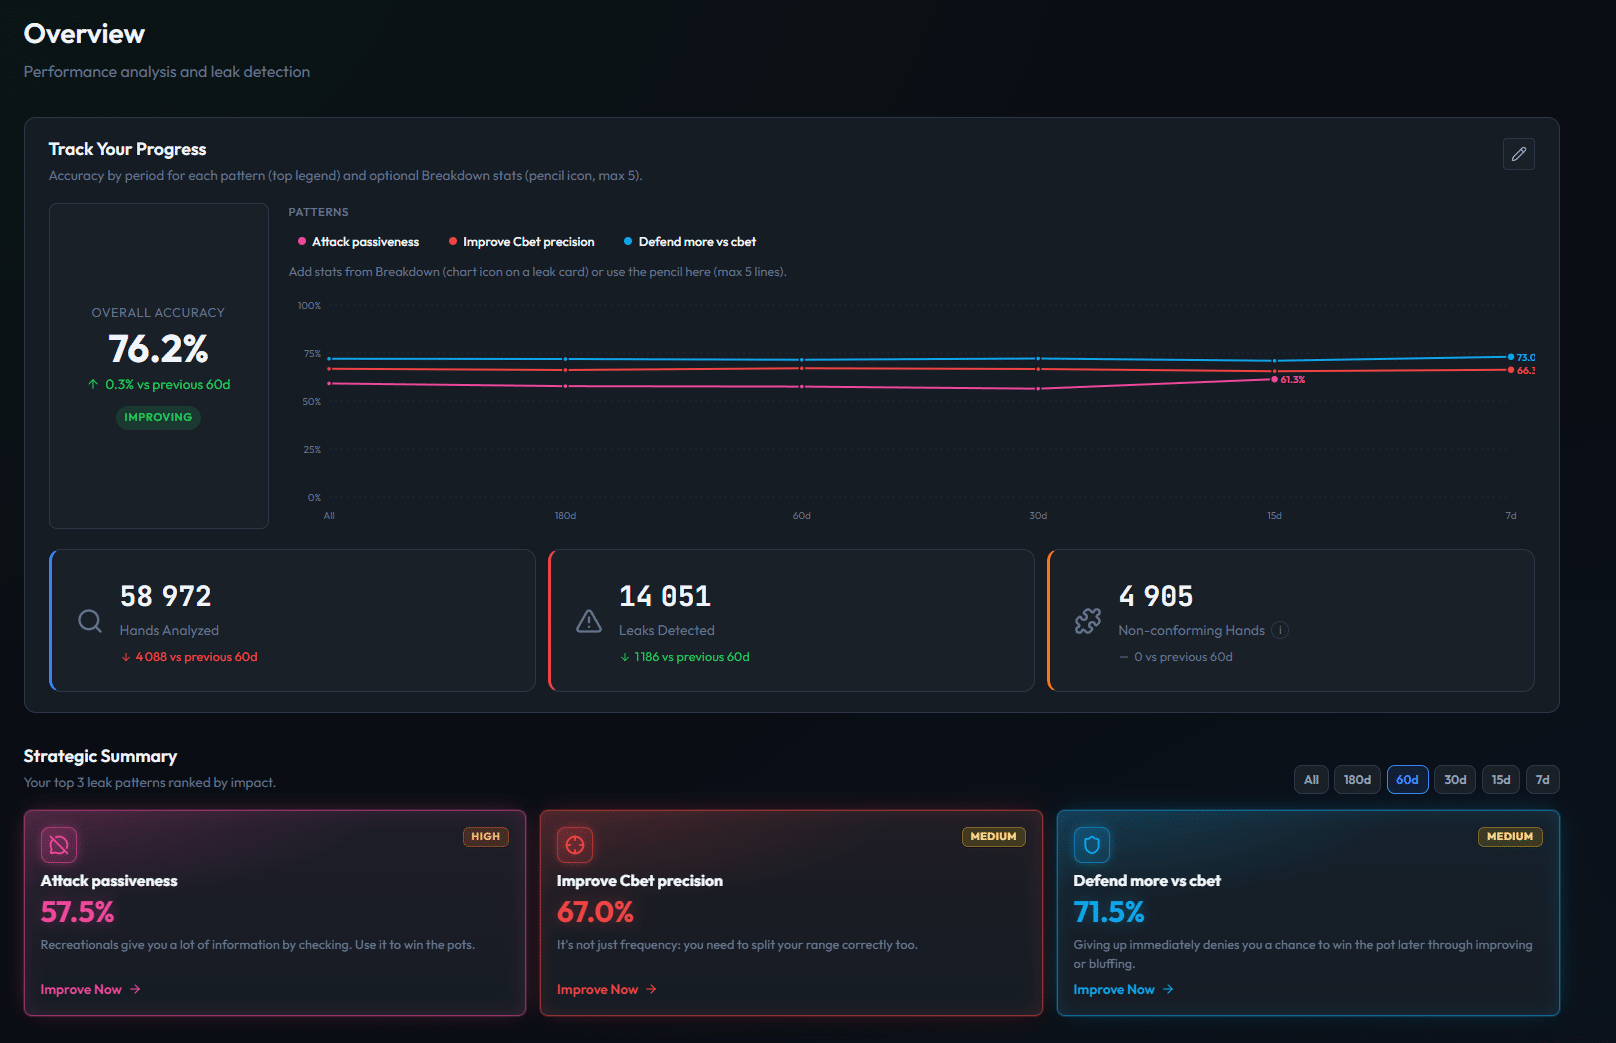Click the Attack passiveness card title
This screenshot has width=1616, height=1043.
click(x=109, y=881)
